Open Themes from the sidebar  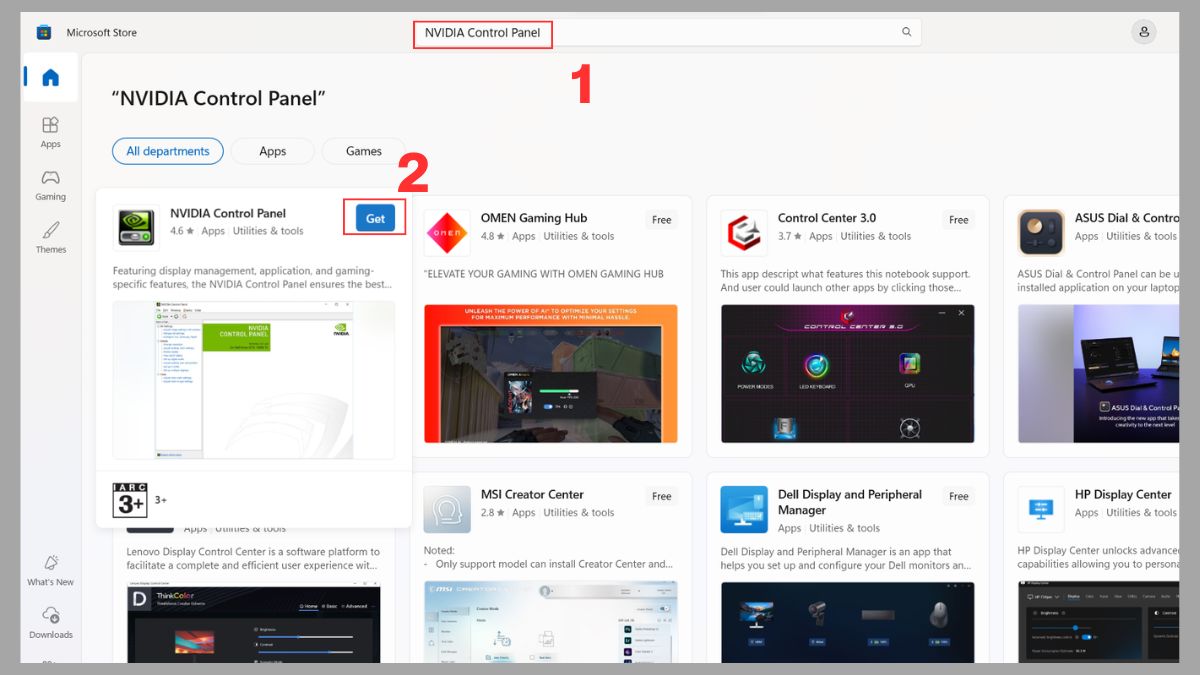(x=50, y=238)
